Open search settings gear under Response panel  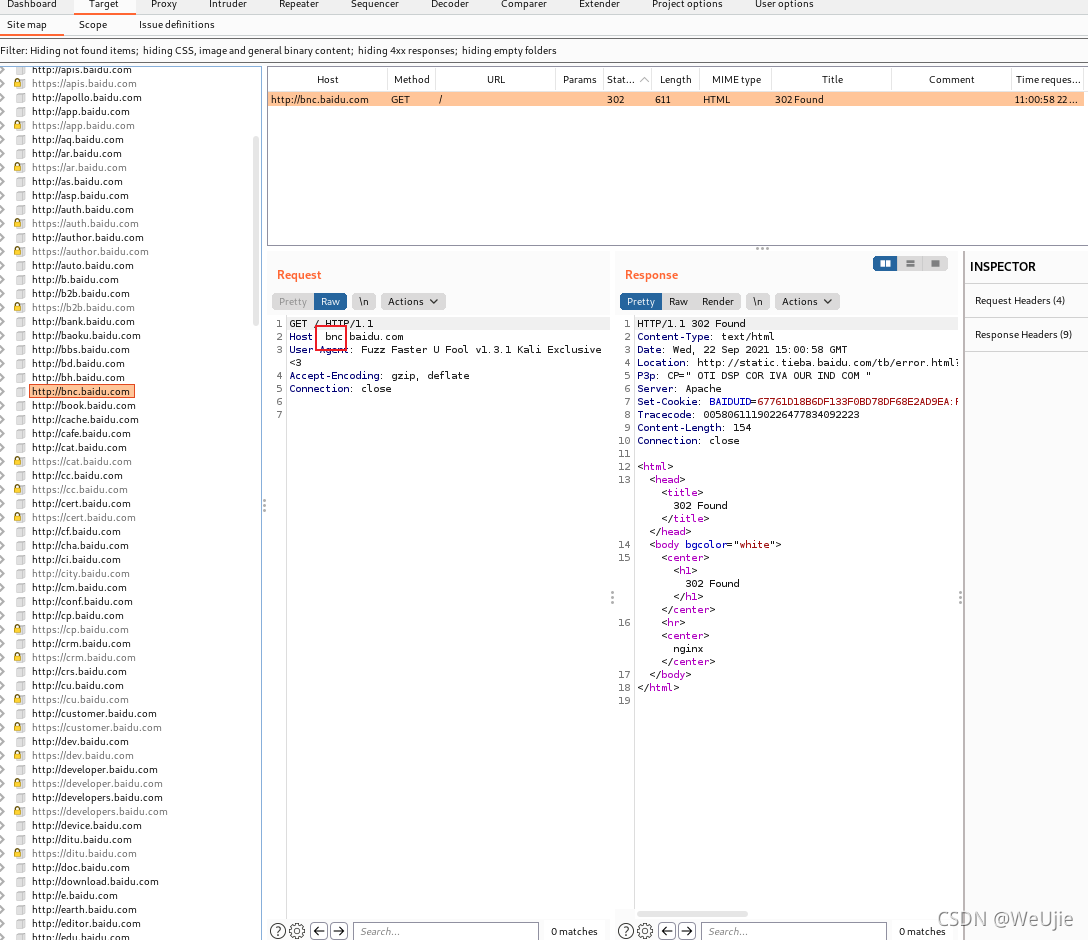[x=645, y=931]
